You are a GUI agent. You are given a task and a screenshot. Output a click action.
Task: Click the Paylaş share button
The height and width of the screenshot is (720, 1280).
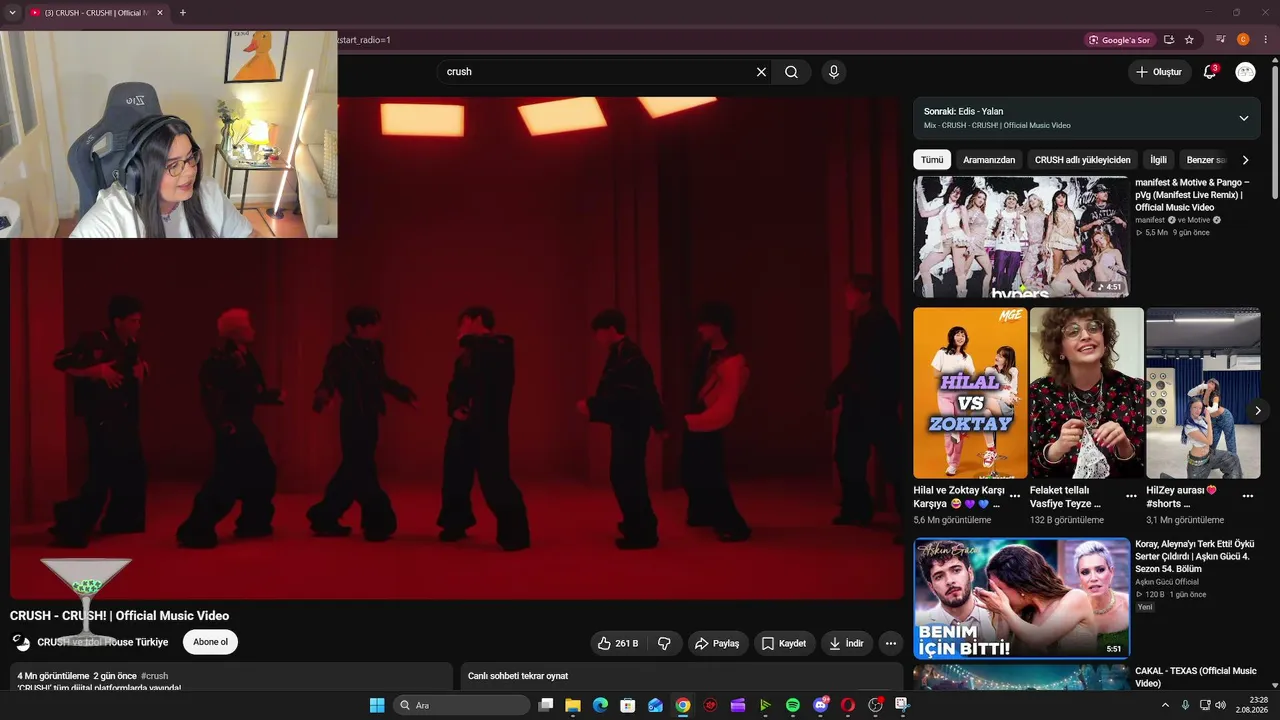(x=717, y=643)
